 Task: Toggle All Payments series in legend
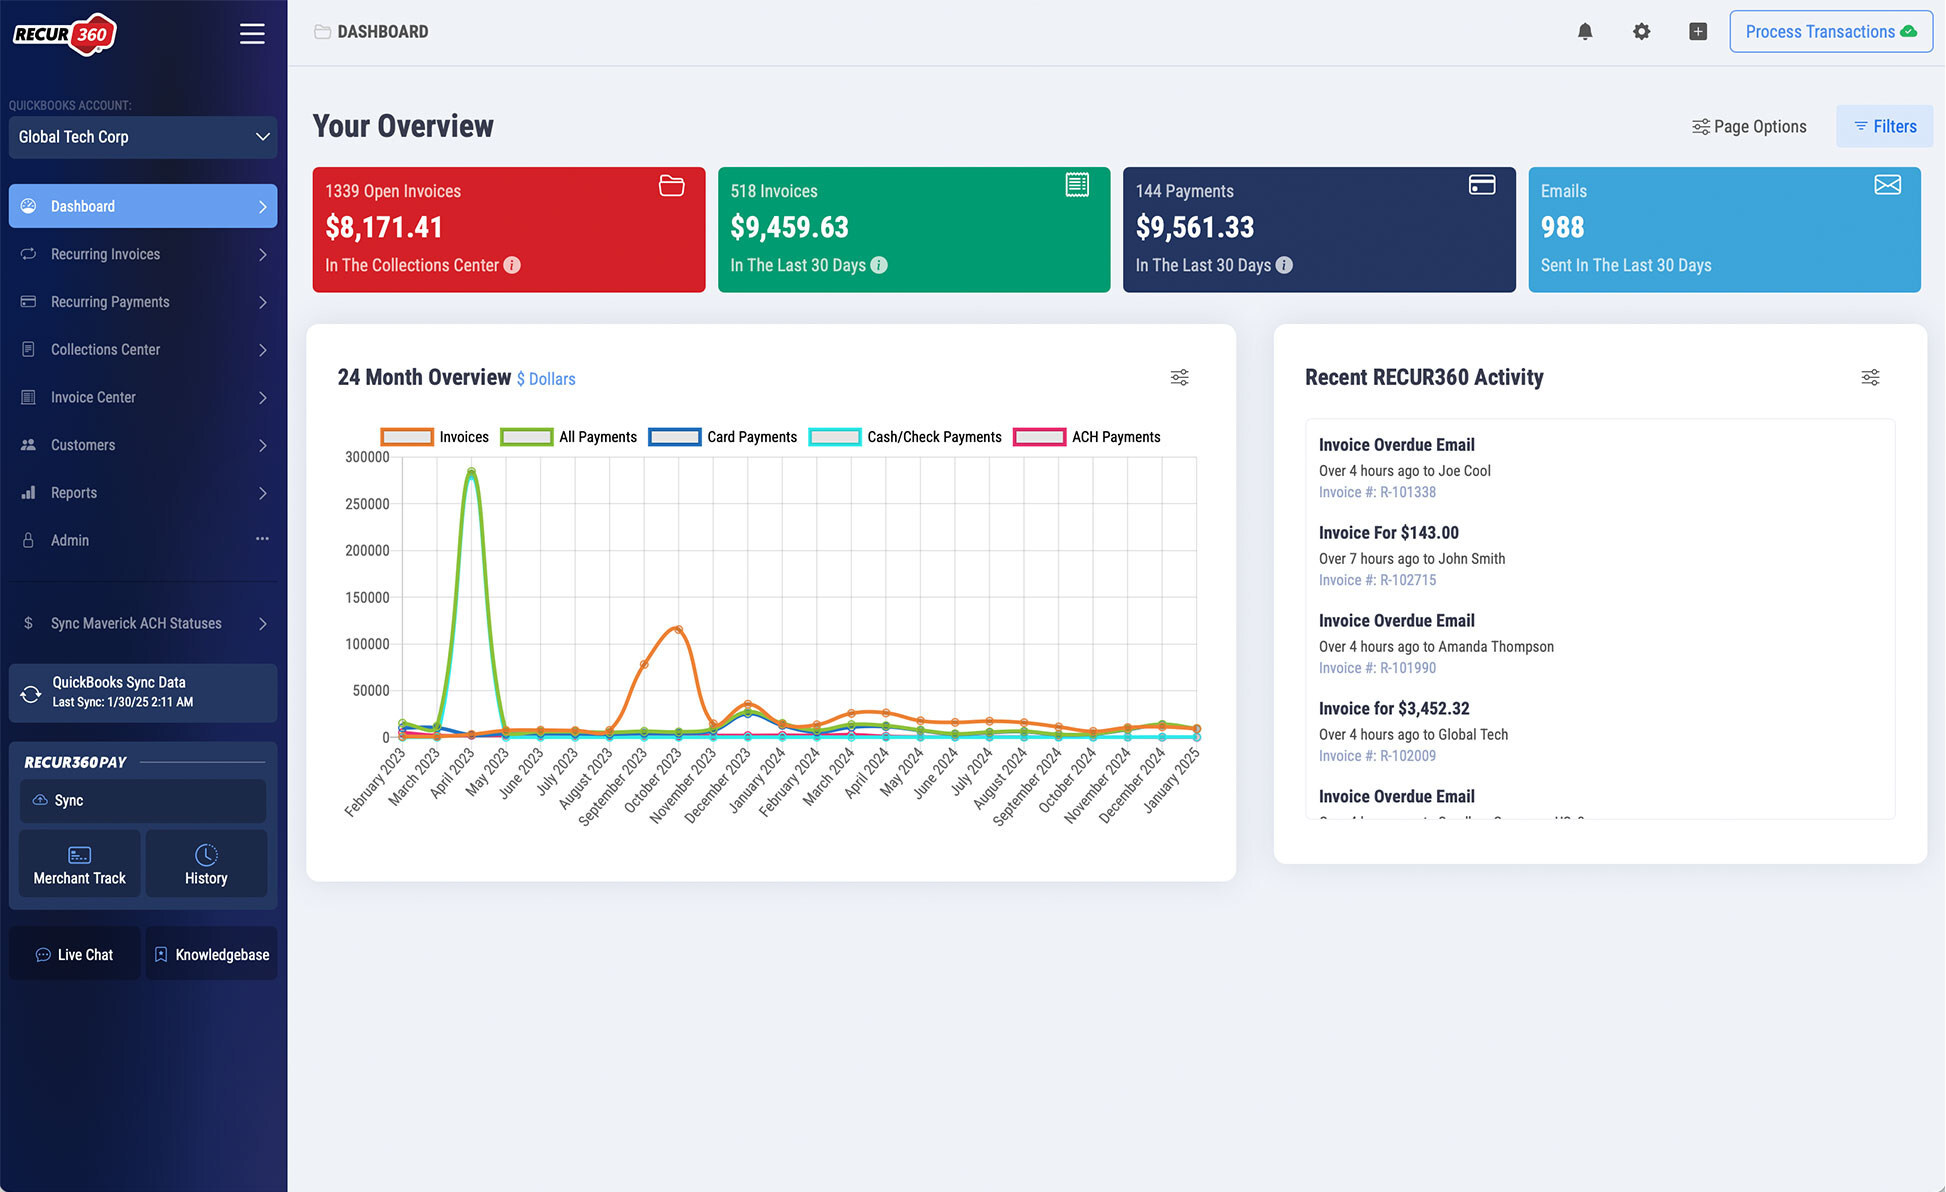point(568,437)
